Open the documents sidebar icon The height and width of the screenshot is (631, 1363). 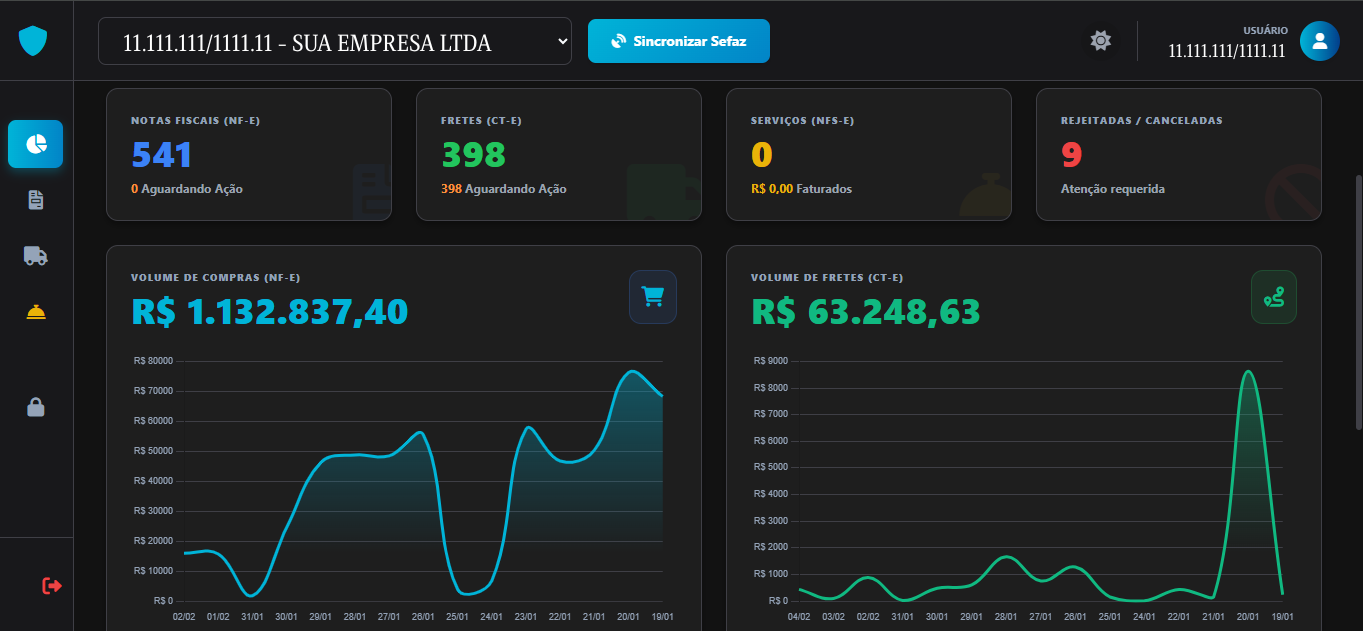tap(36, 200)
